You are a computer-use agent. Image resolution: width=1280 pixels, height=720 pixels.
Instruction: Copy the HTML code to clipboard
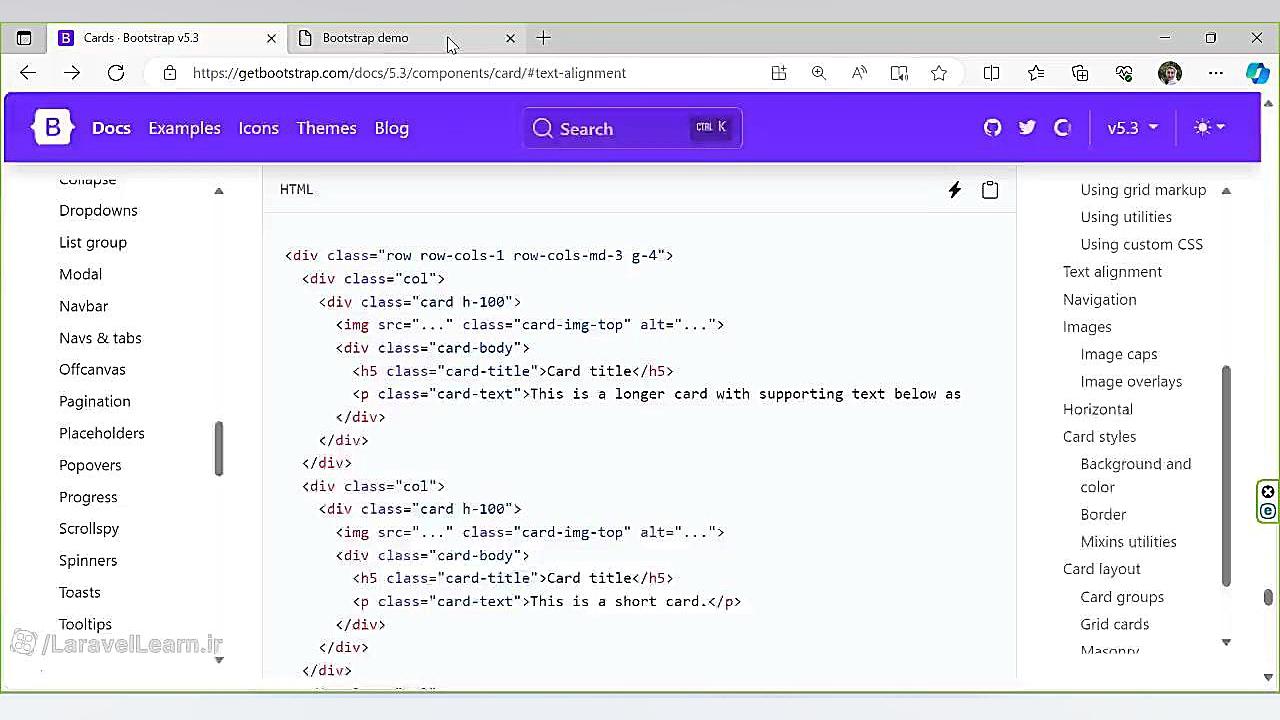[x=990, y=190]
